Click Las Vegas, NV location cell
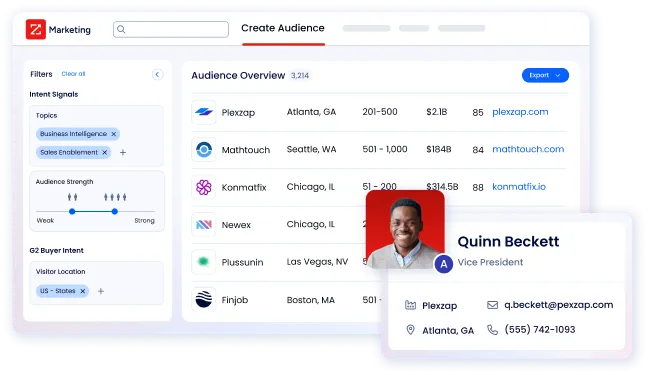This screenshot has width=649, height=375. click(x=317, y=262)
